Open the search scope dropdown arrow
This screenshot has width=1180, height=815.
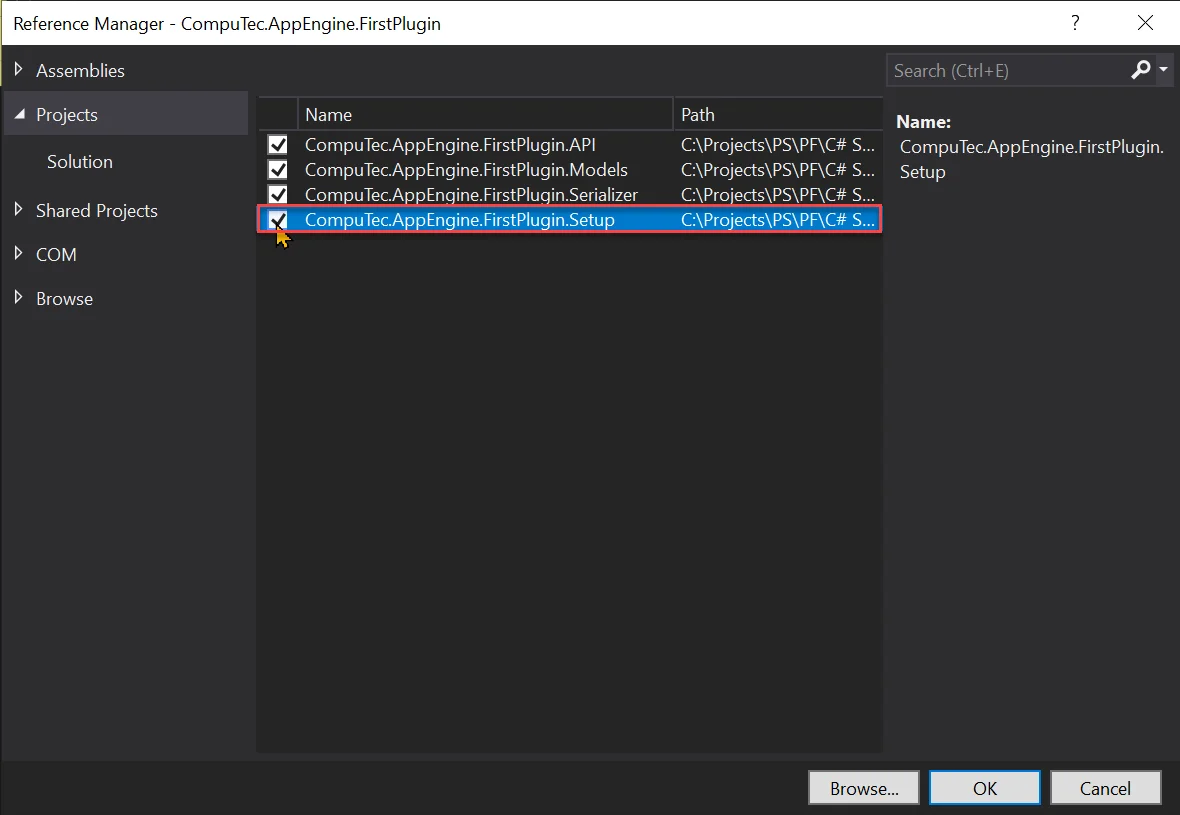tap(1163, 70)
